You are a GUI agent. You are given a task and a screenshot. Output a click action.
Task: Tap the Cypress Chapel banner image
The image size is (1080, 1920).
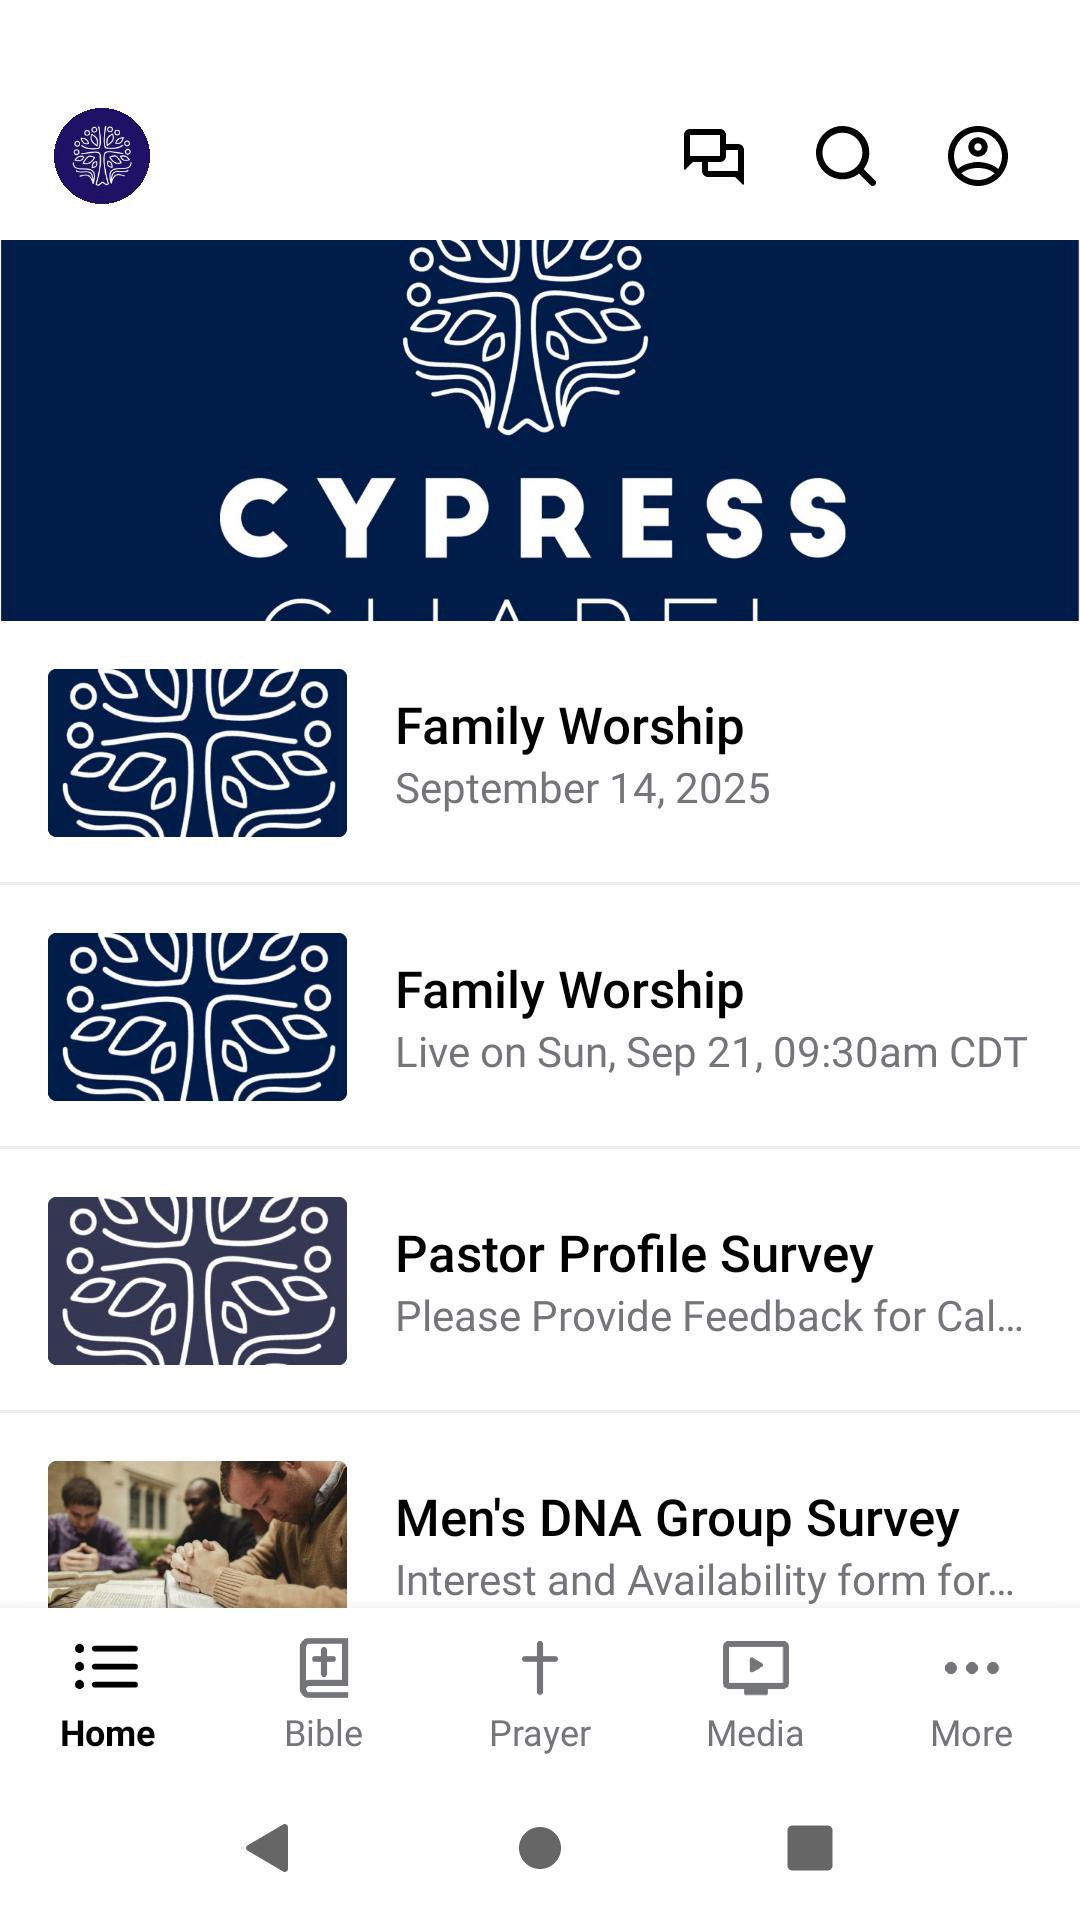540,430
